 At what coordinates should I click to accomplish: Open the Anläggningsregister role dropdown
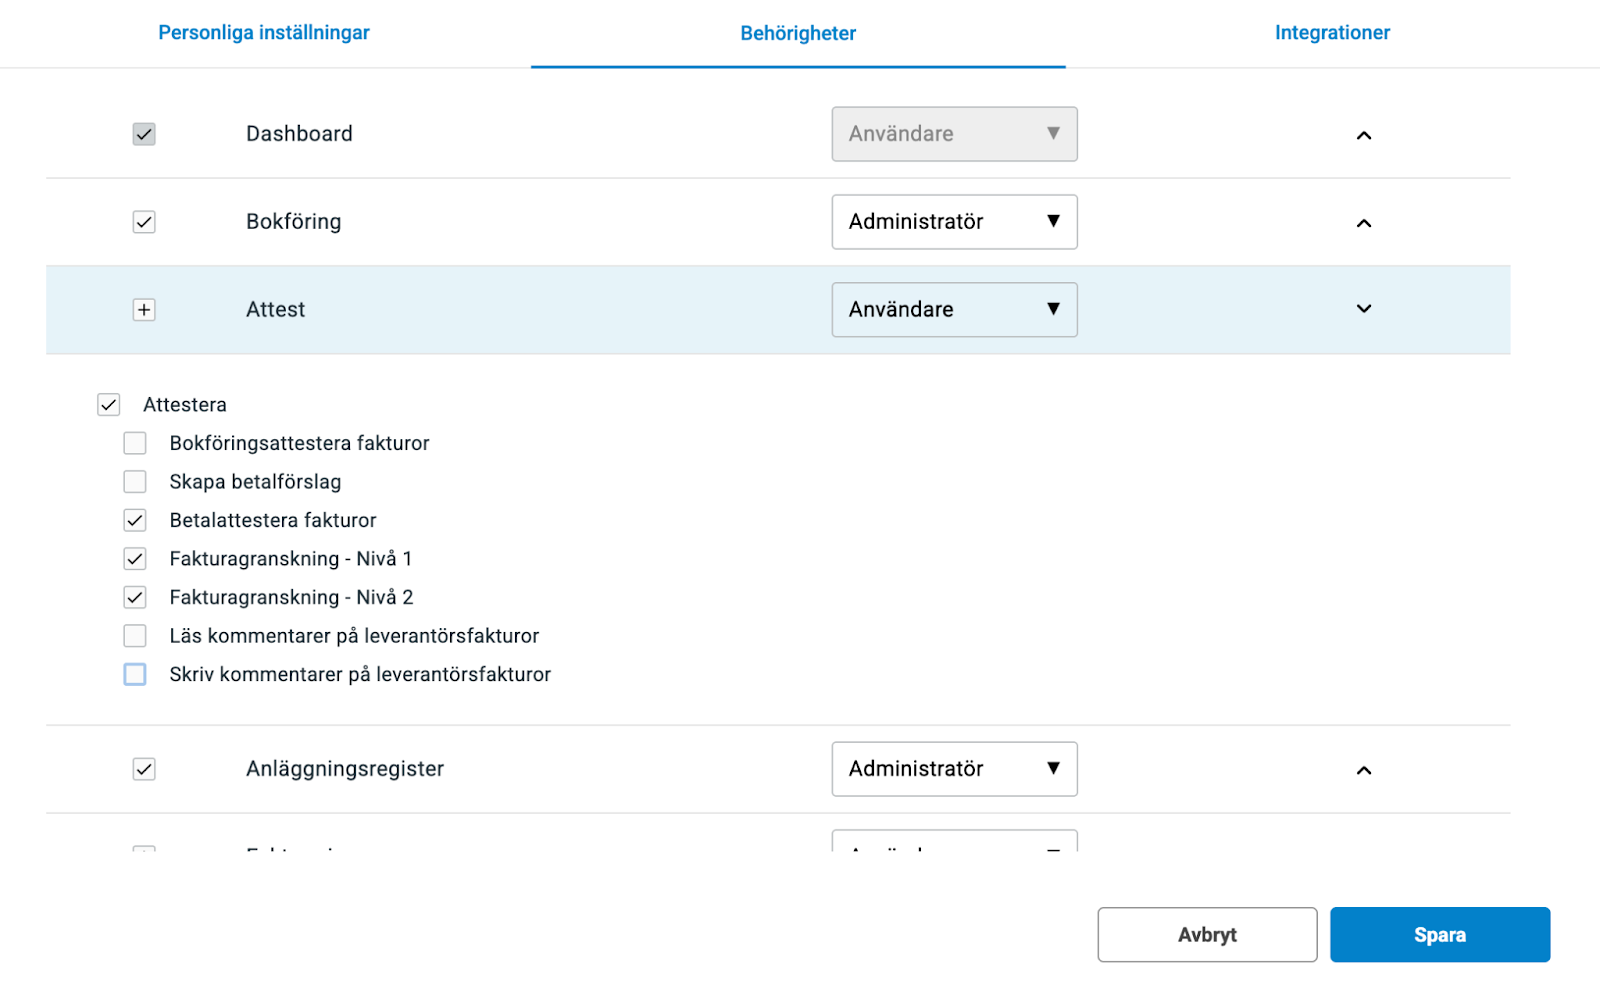[x=954, y=769]
